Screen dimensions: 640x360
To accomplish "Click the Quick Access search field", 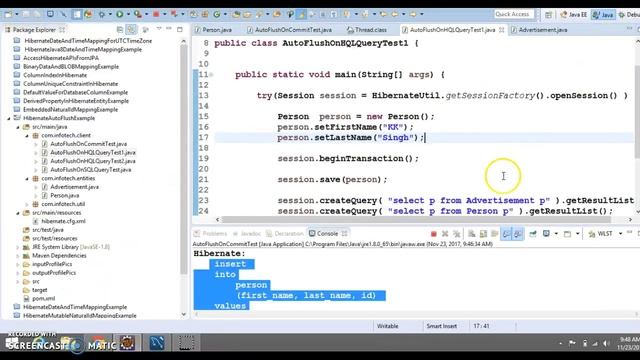I will pos(513,14).
